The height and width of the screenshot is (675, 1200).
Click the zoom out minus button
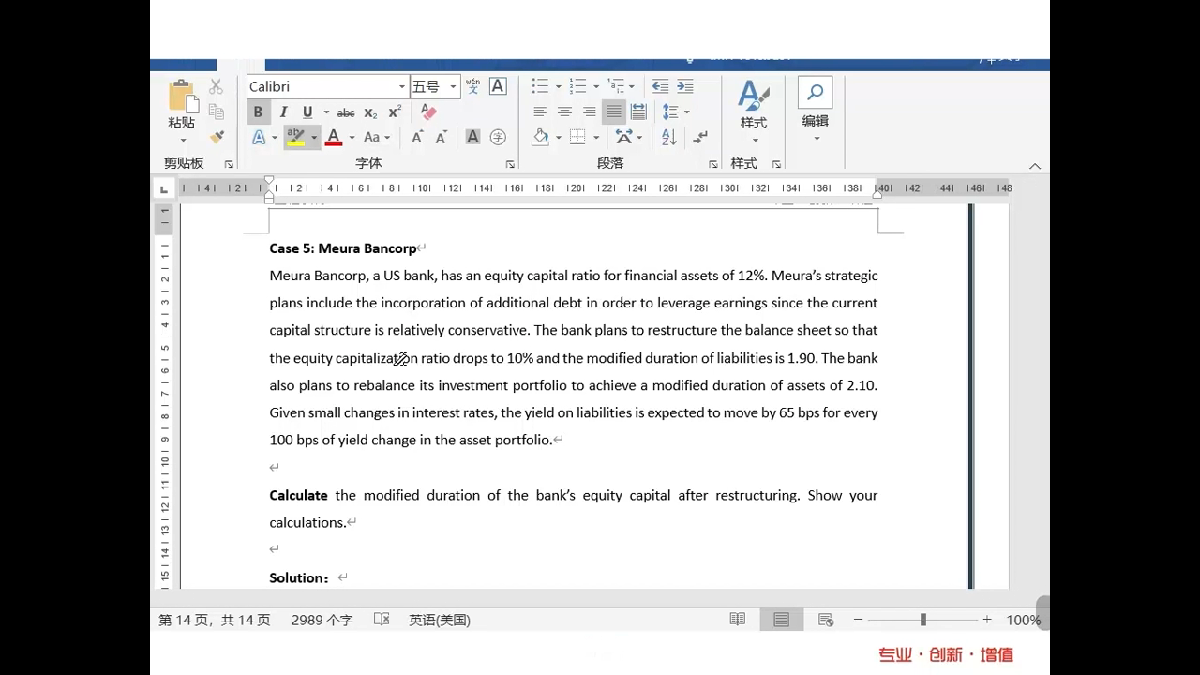tap(858, 620)
